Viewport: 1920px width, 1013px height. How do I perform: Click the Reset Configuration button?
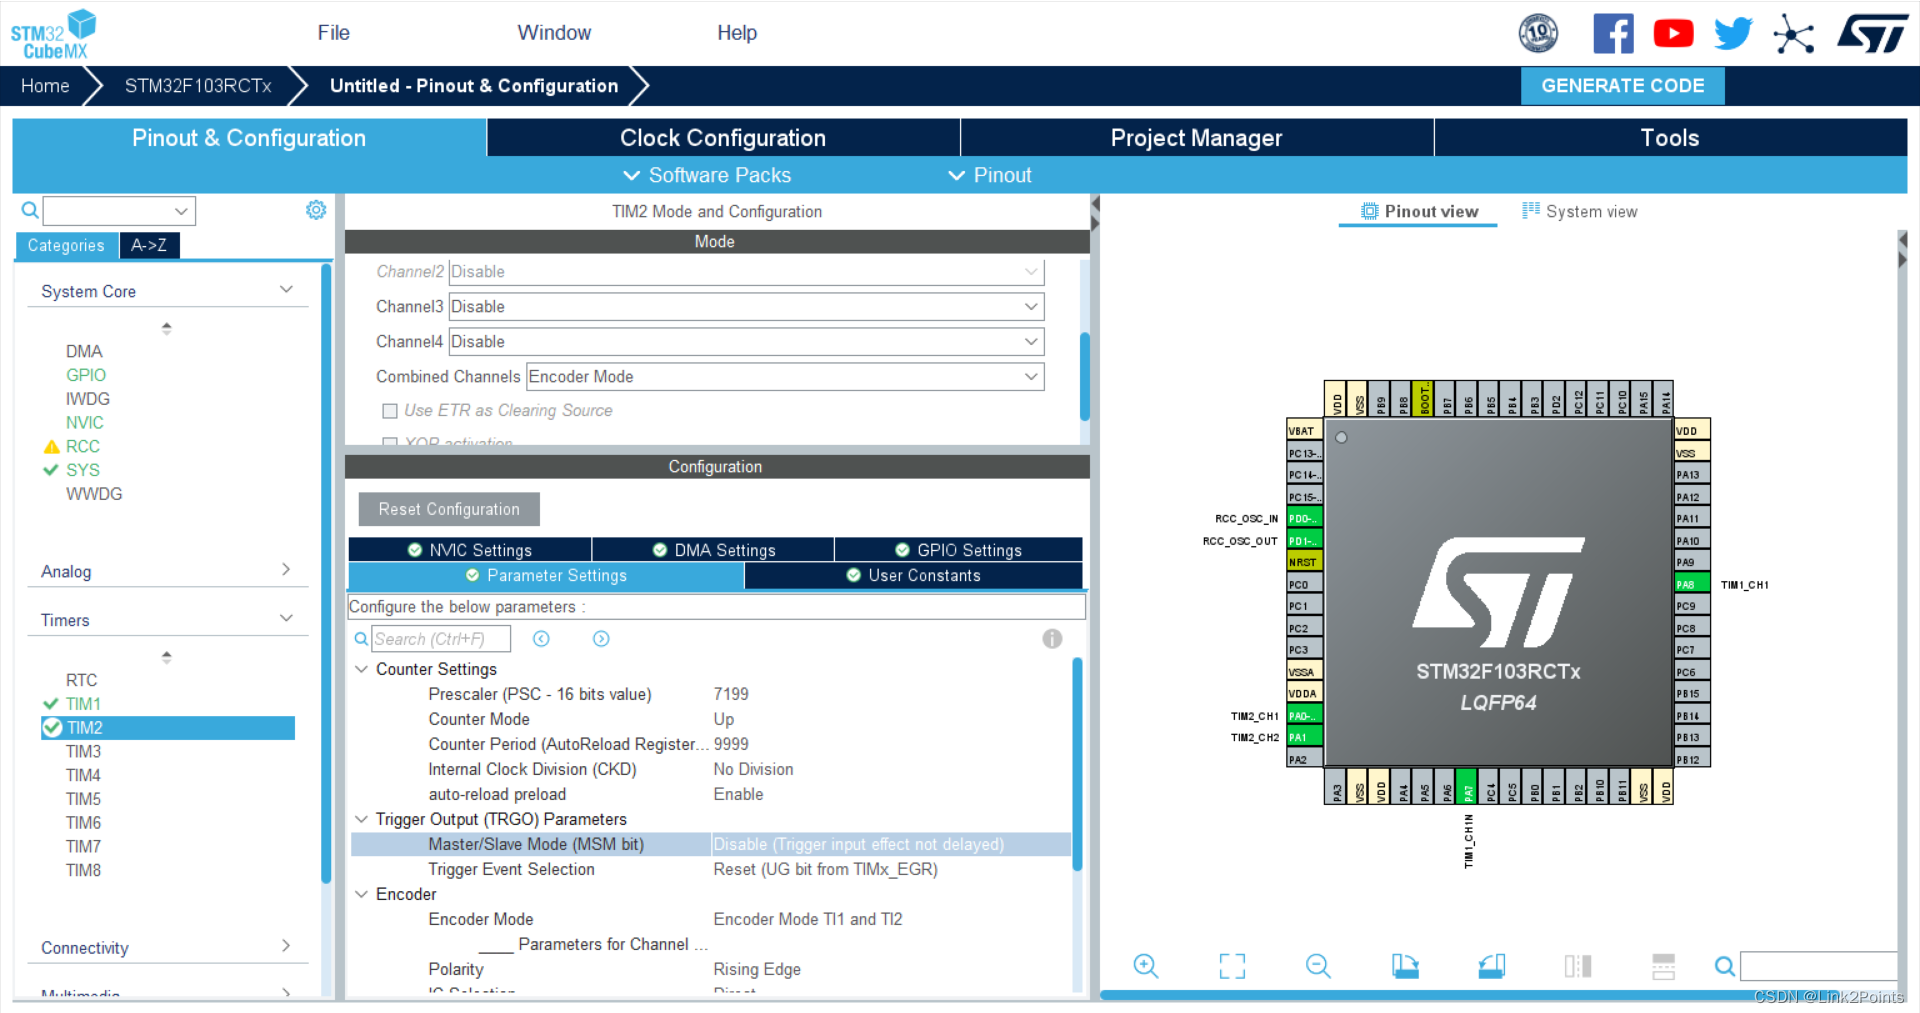[449, 509]
